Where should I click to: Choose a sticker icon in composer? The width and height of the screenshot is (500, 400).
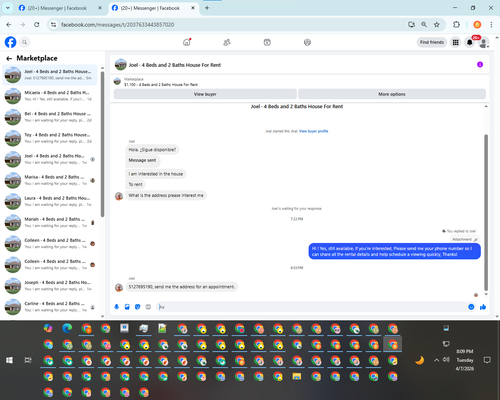(138, 307)
